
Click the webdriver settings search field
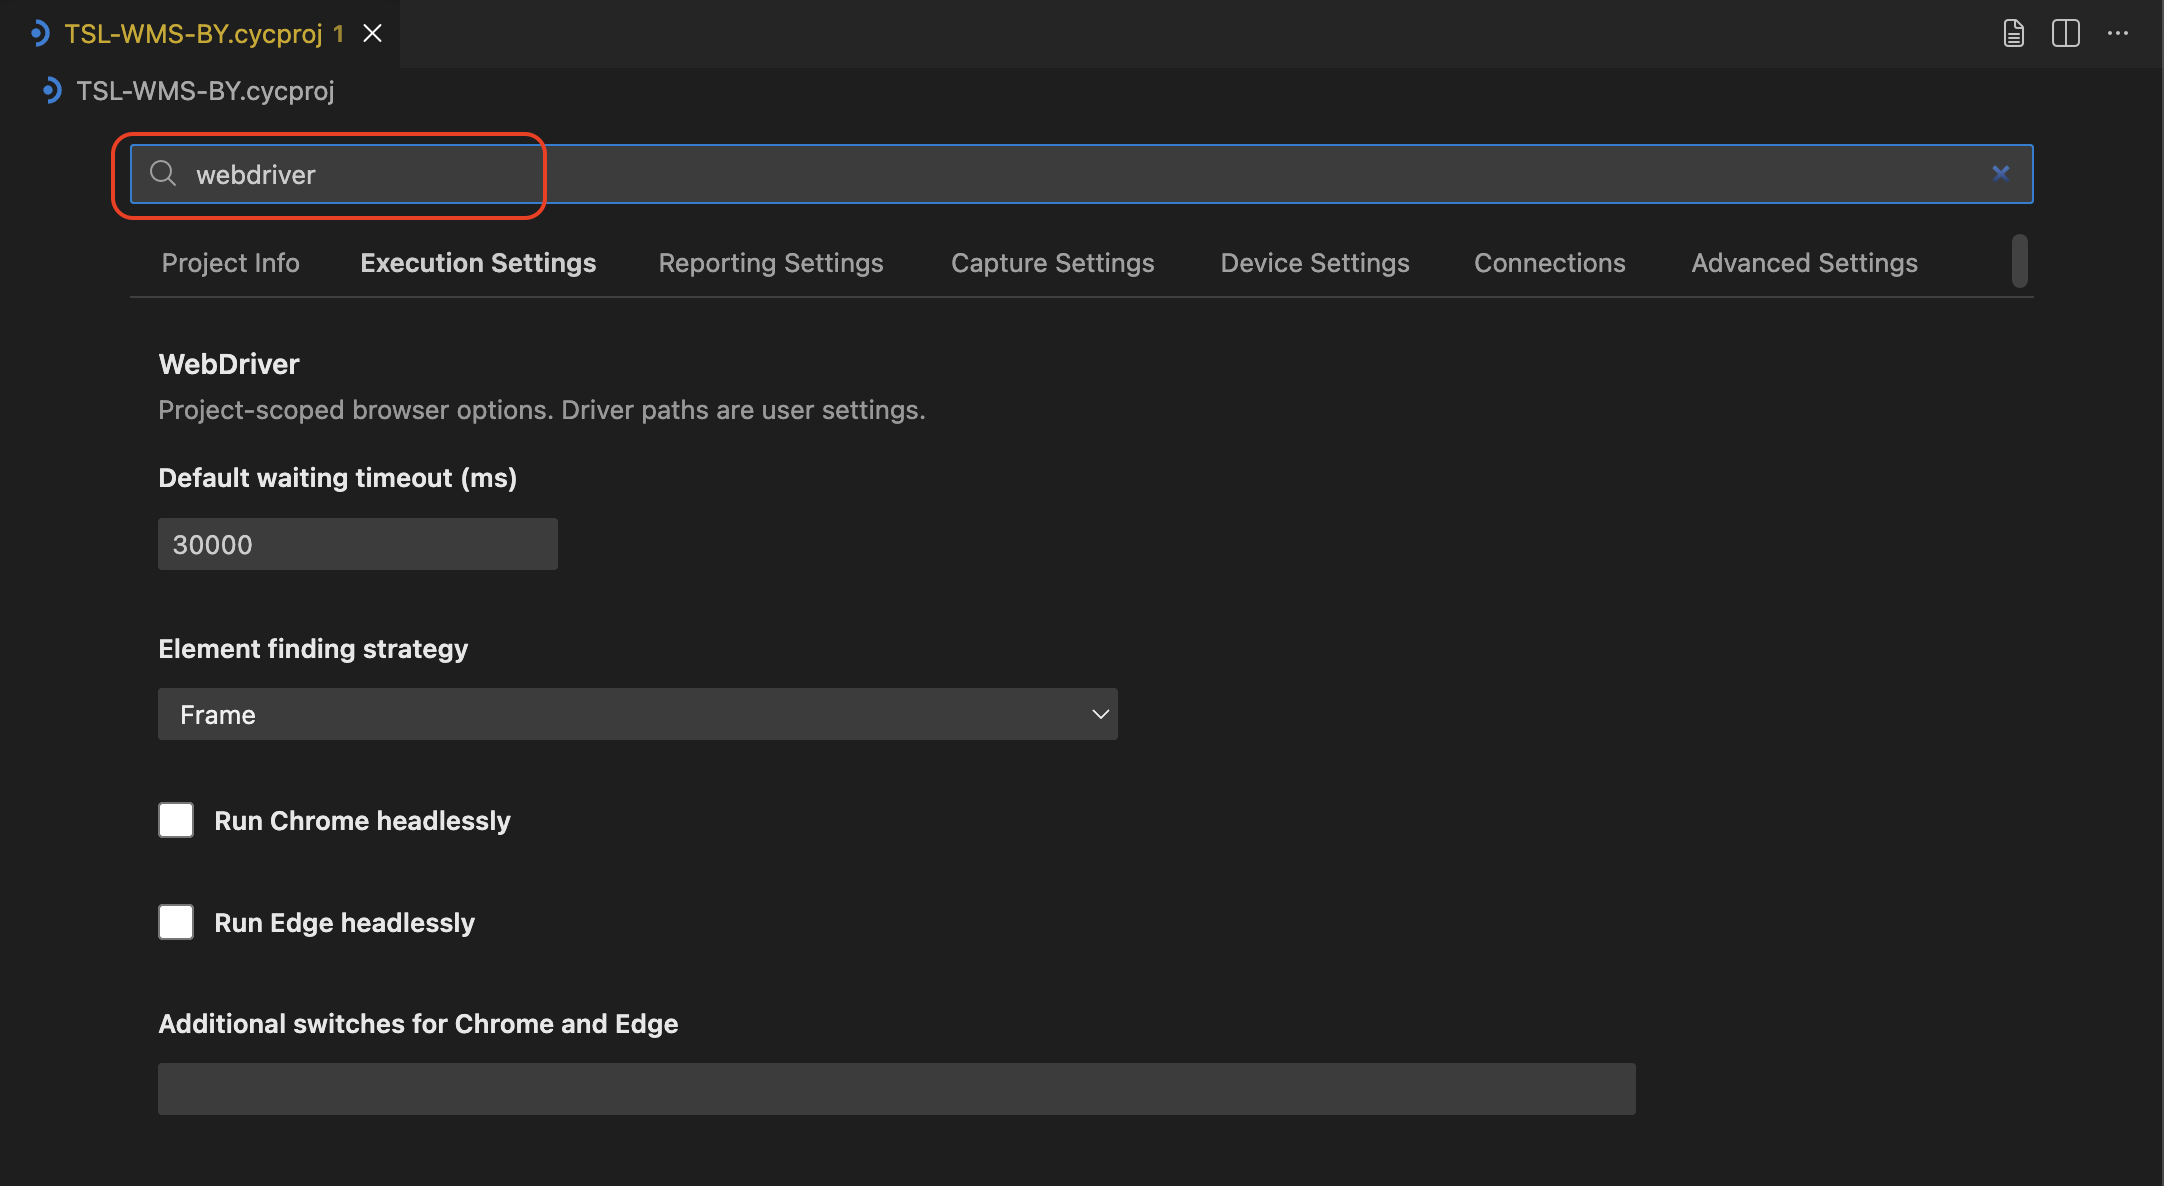1081,174
